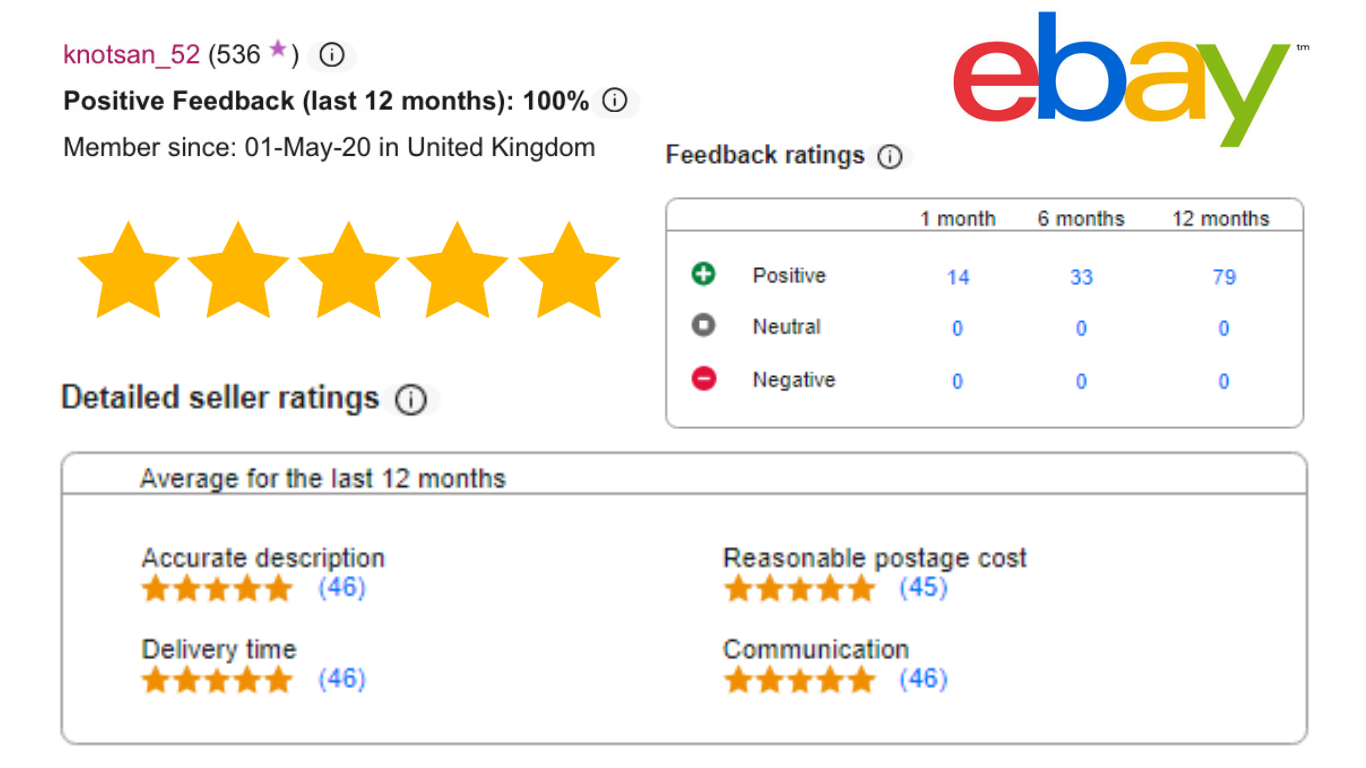Click the Delivery time rating count (46)

[x=342, y=679]
